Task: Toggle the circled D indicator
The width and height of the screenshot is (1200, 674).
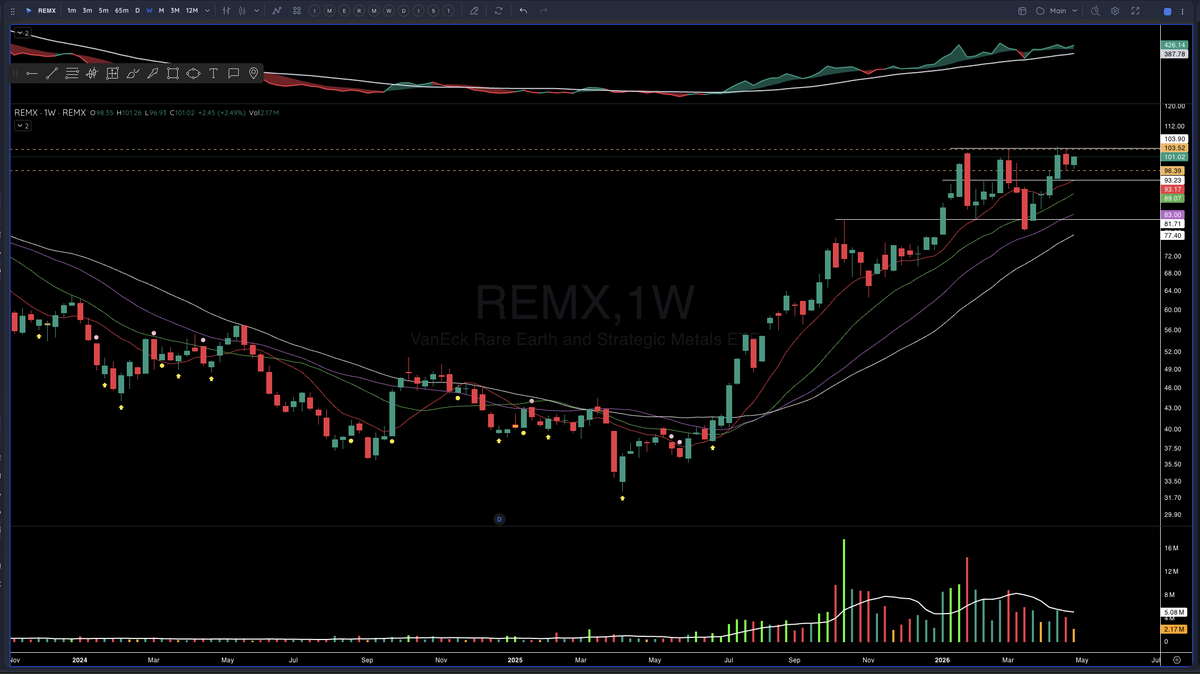Action: [x=404, y=10]
